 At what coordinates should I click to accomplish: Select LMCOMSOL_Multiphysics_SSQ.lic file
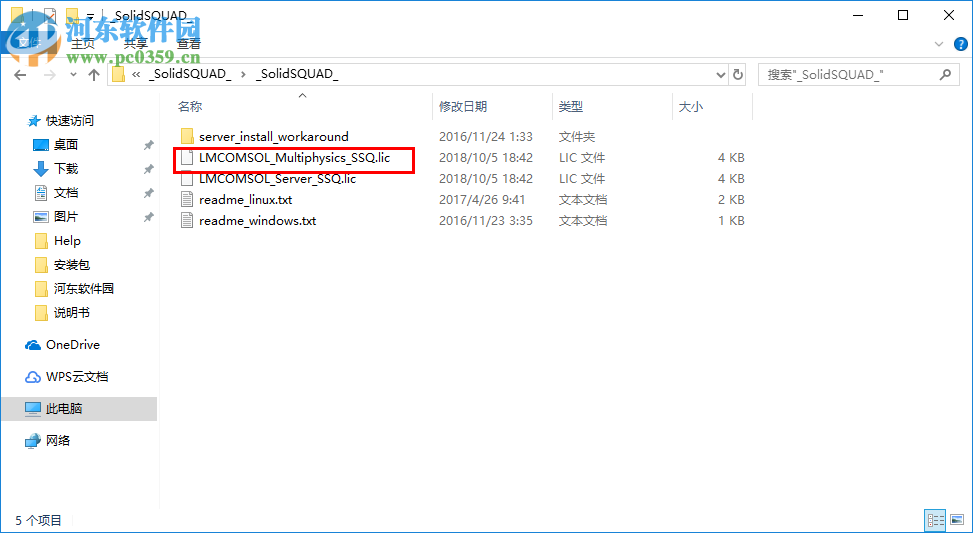tap(294, 158)
